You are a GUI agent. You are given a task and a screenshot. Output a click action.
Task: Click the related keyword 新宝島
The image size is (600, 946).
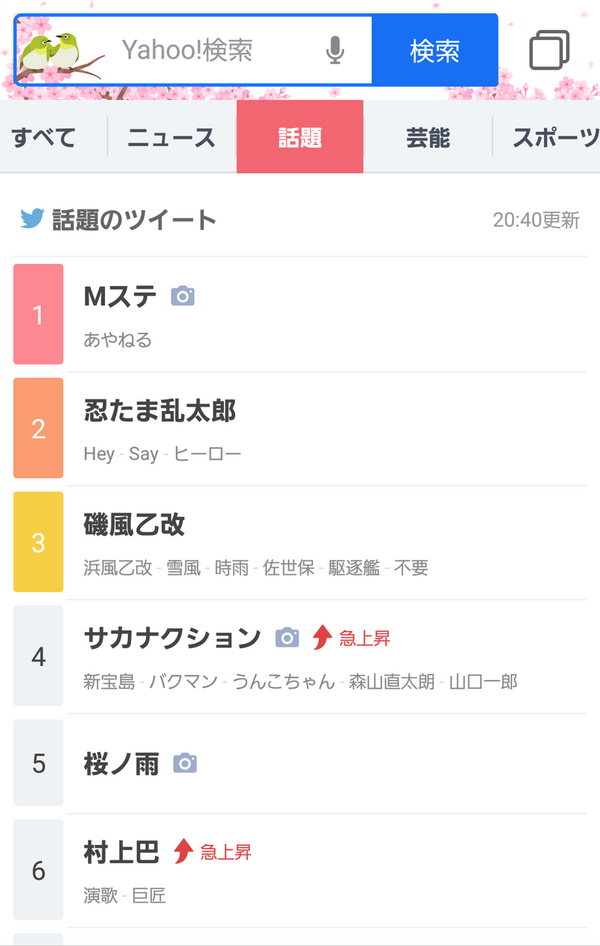(x=109, y=682)
